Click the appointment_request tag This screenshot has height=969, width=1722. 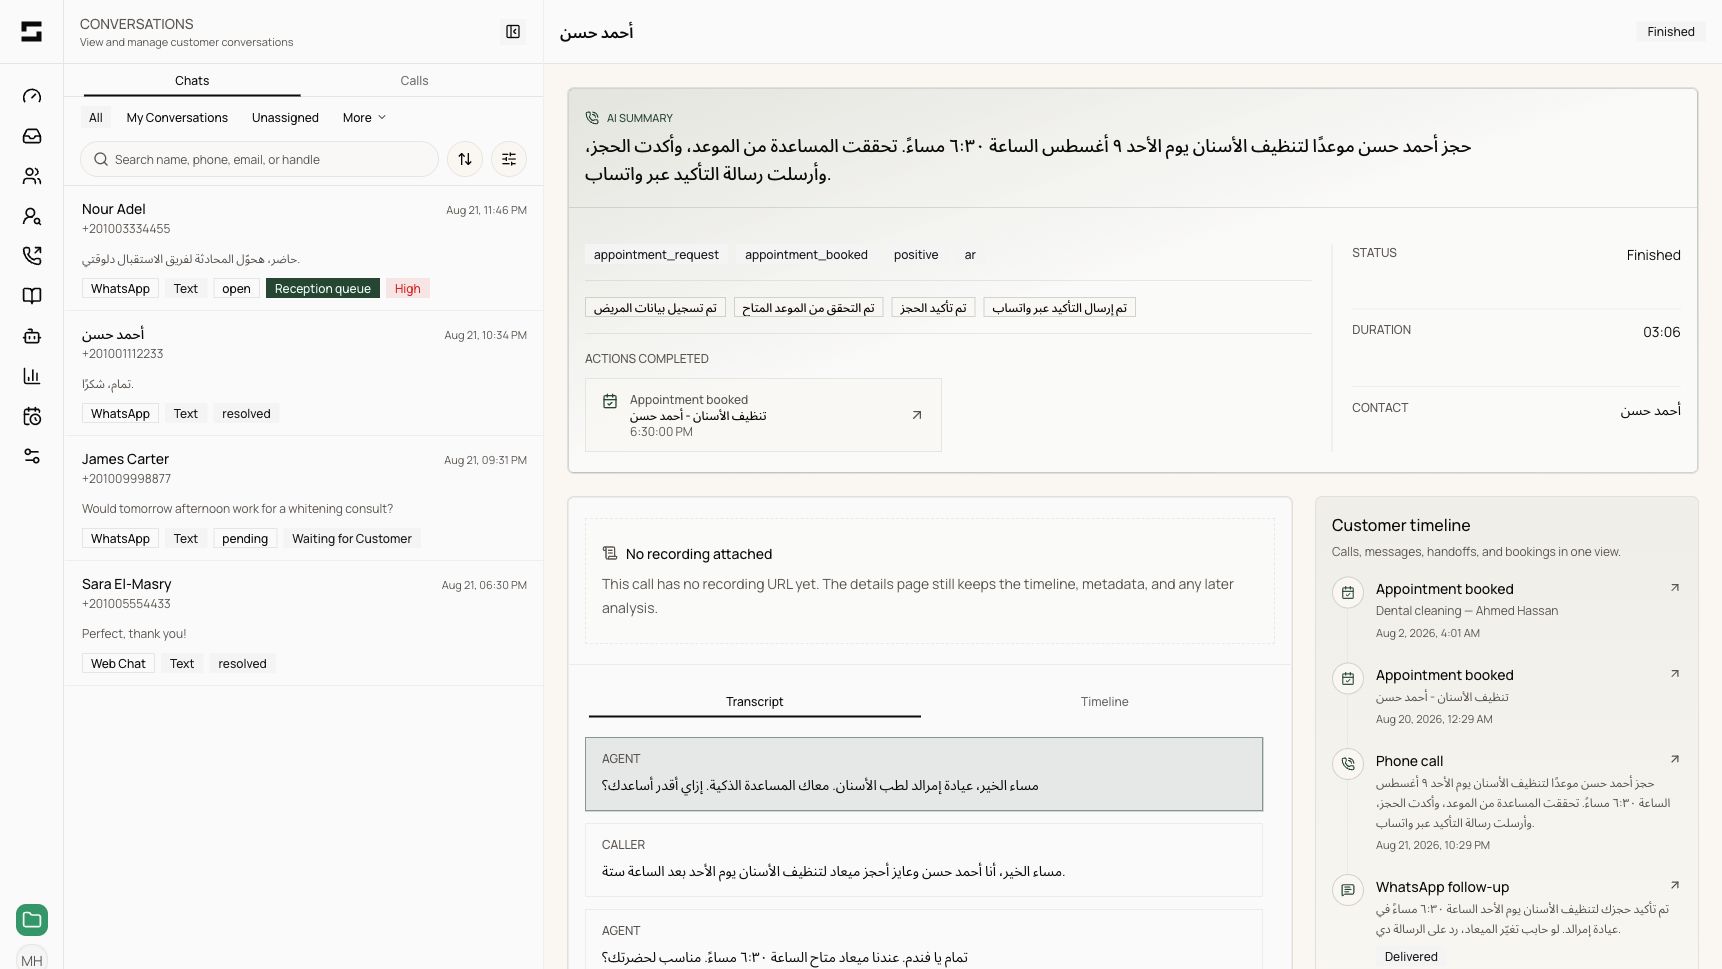[656, 255]
